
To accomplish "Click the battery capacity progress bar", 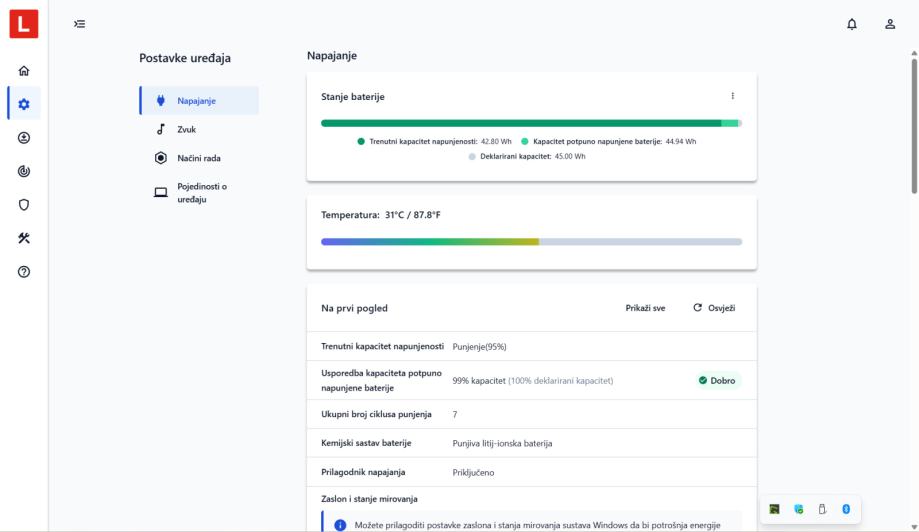I will (x=531, y=123).
